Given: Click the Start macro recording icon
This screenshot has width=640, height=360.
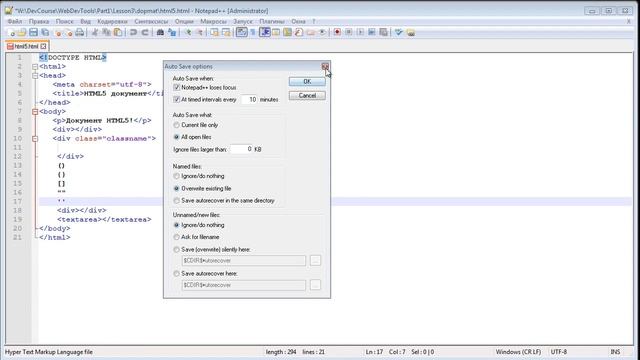Looking at the screenshot, I should [337, 32].
